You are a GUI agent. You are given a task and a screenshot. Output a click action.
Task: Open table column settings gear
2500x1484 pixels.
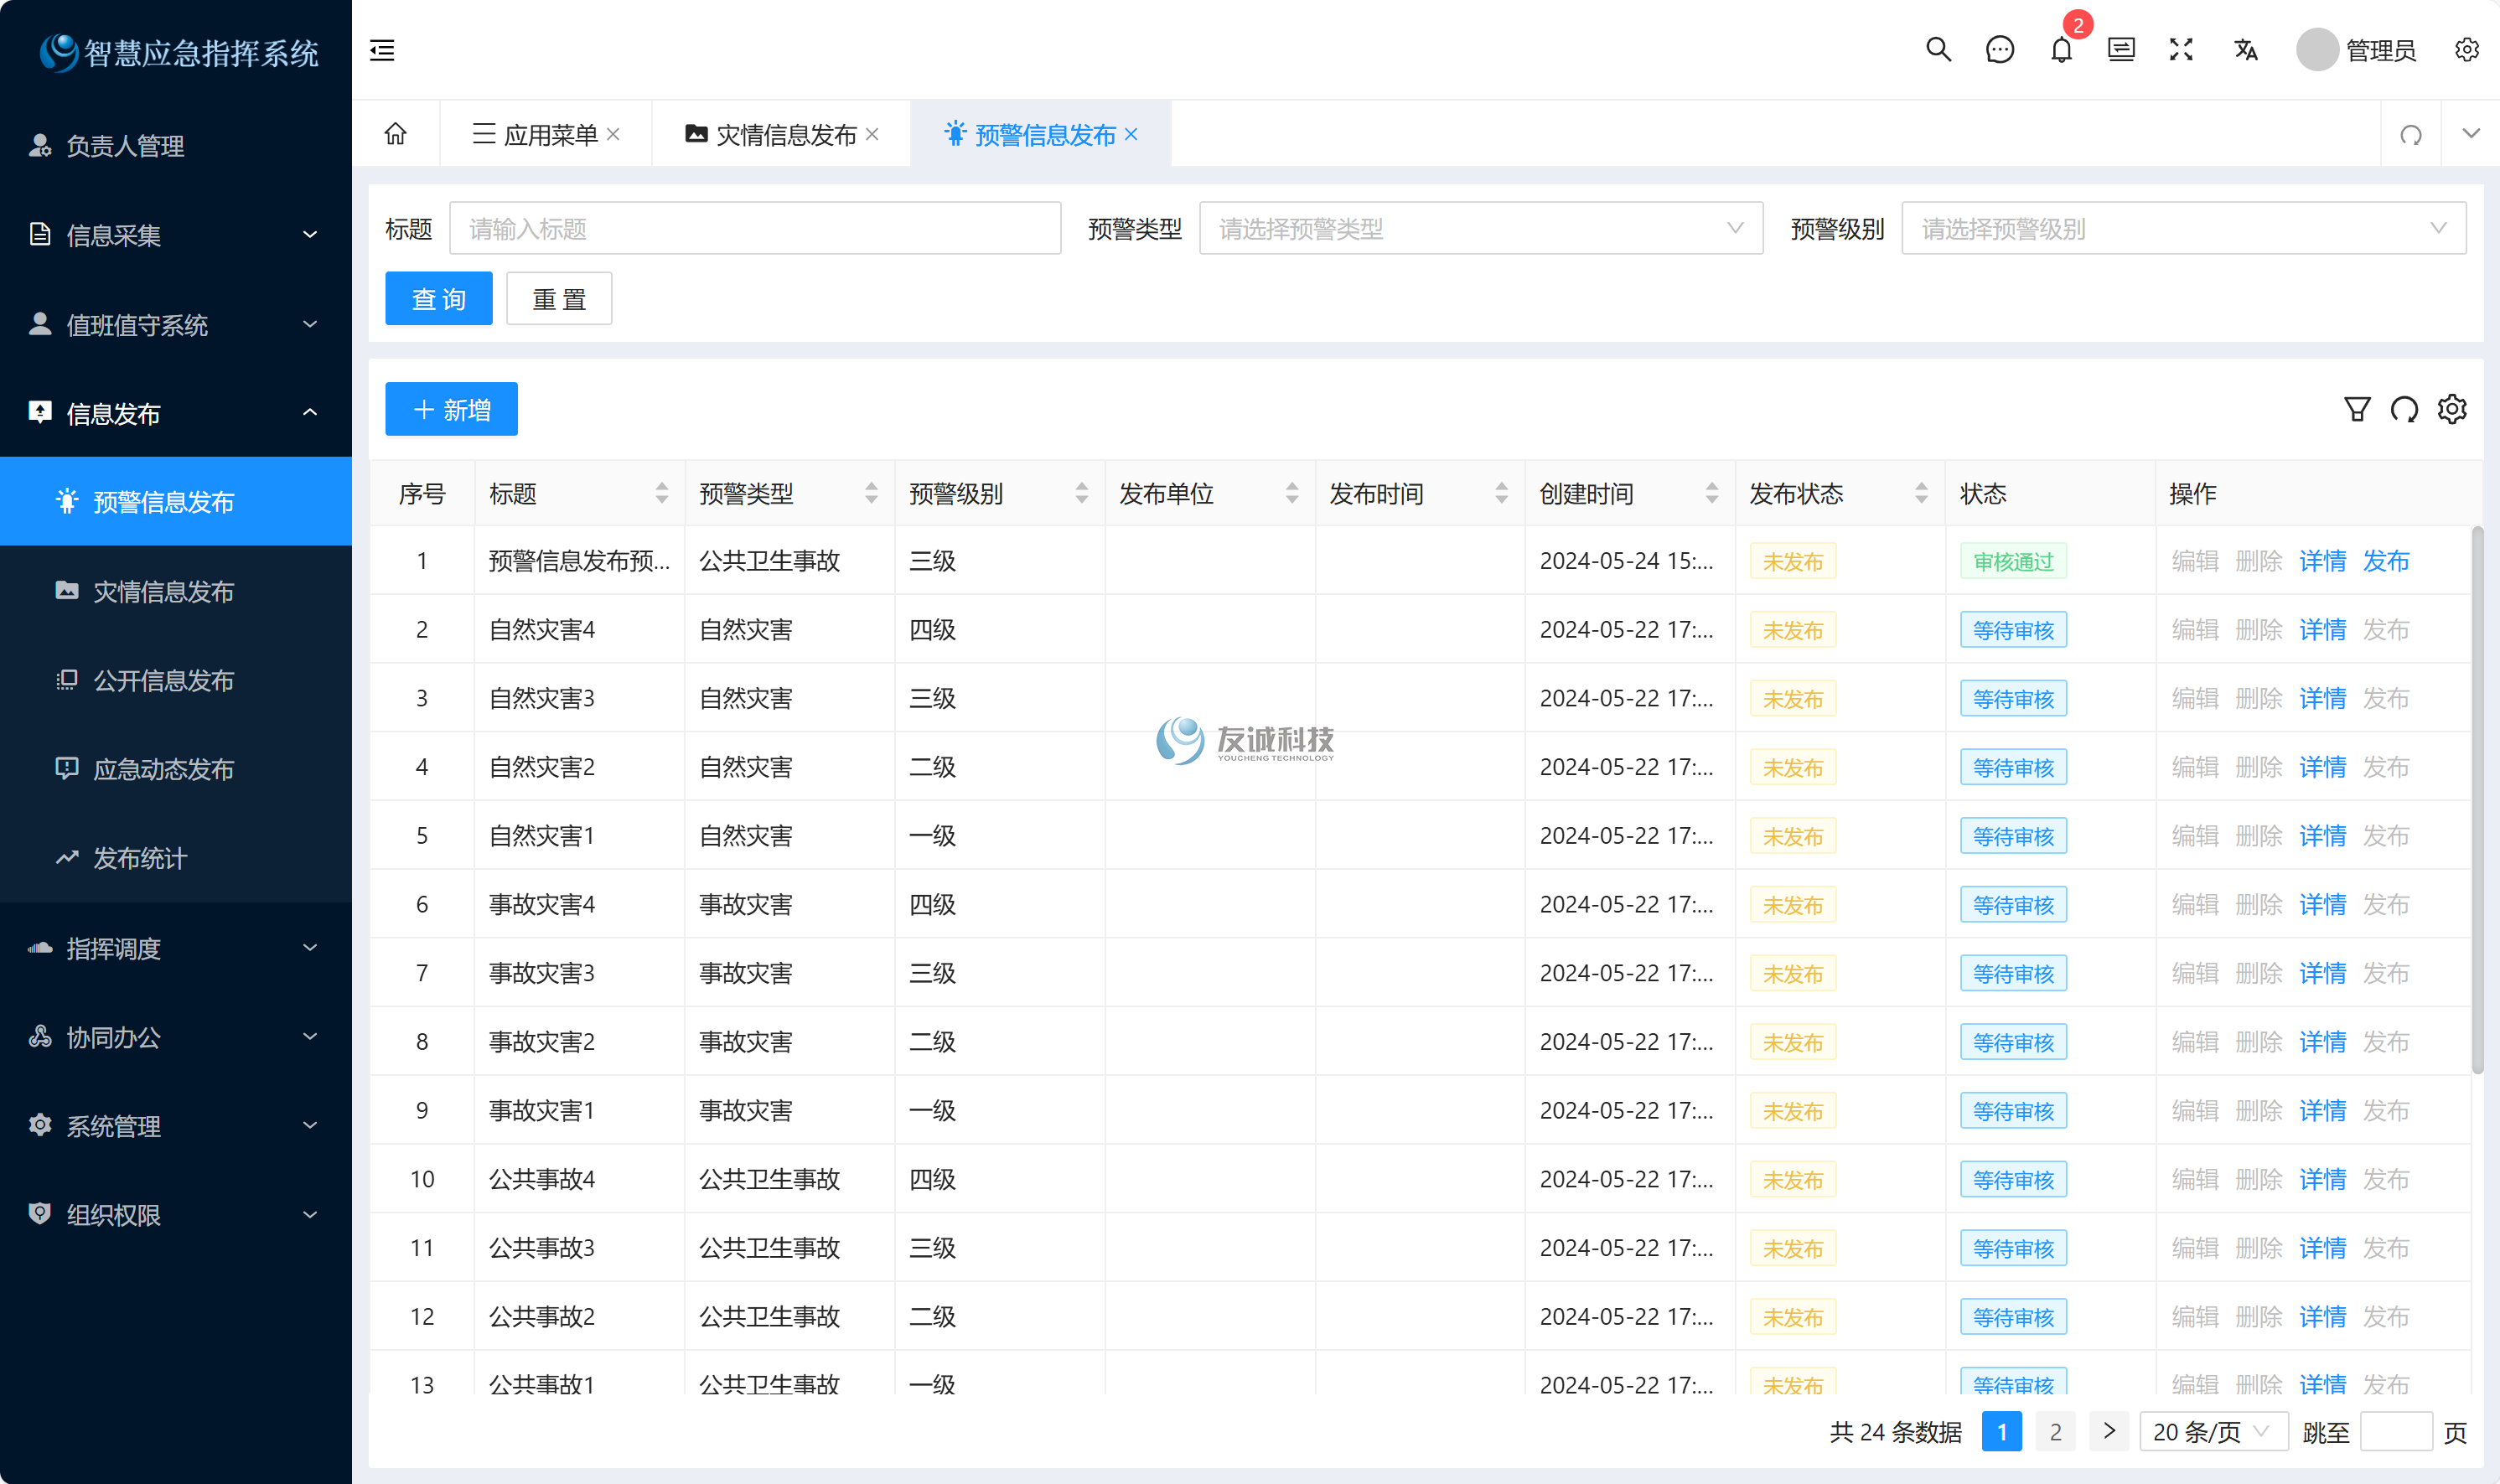coord(2452,409)
